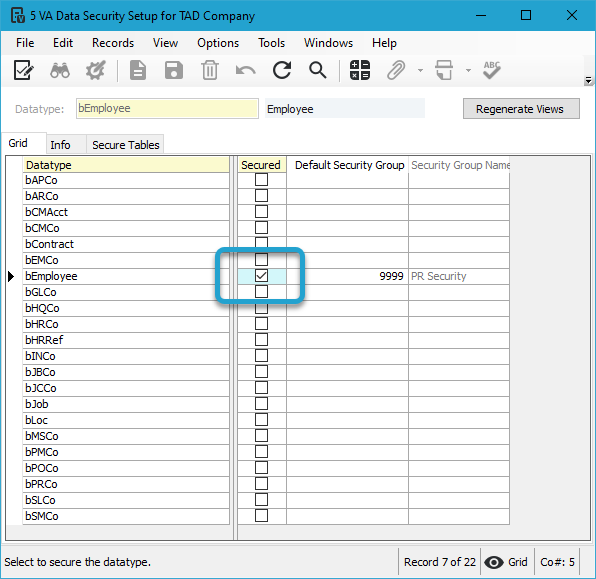Open the Tools menu
Viewport: 596px width, 579px height.
[x=271, y=43]
